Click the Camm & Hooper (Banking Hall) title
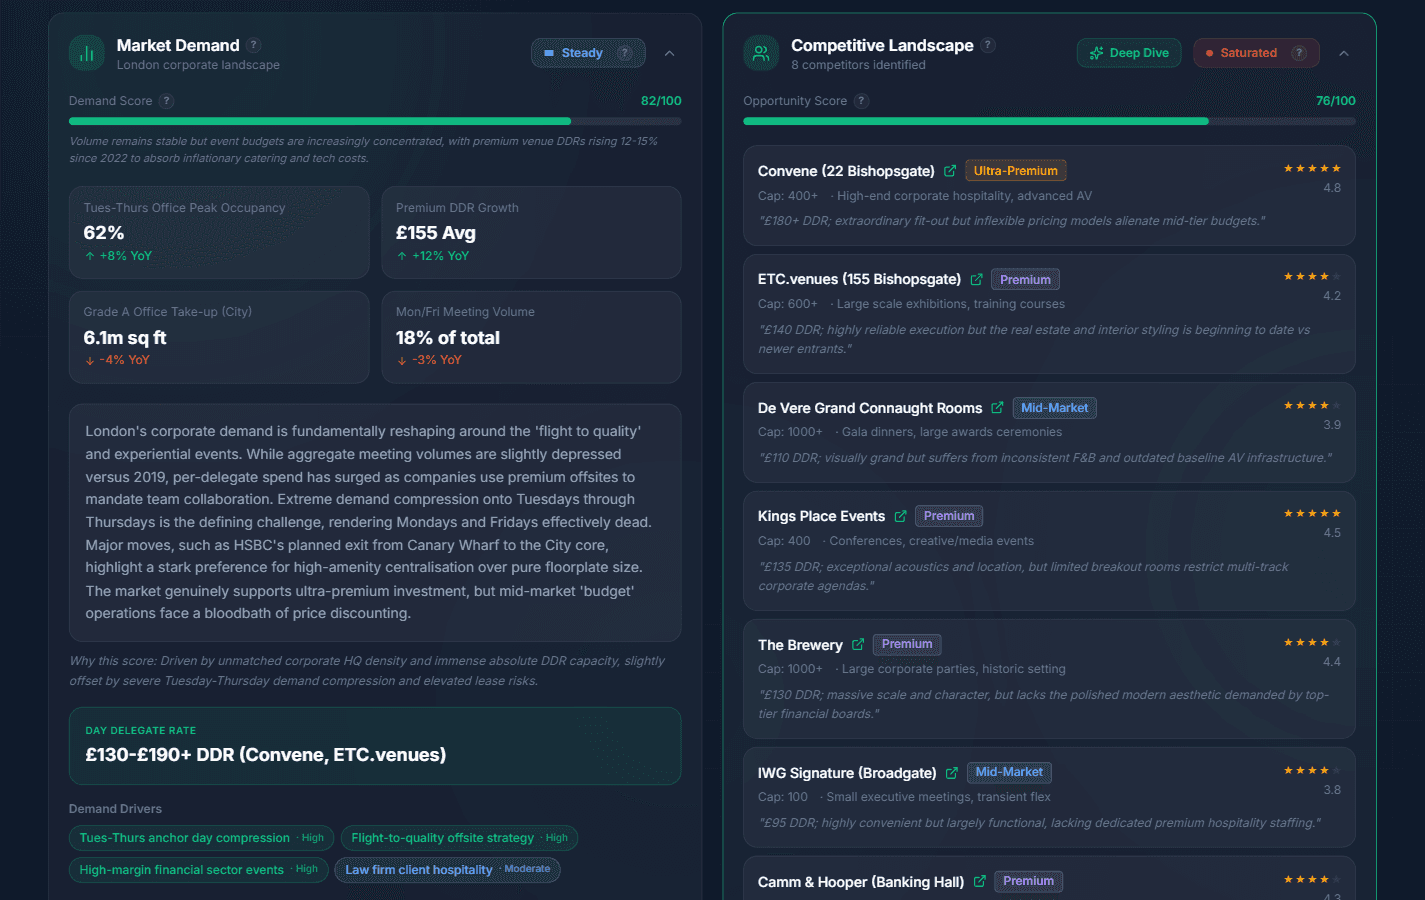Image resolution: width=1425 pixels, height=900 pixels. 861,882
